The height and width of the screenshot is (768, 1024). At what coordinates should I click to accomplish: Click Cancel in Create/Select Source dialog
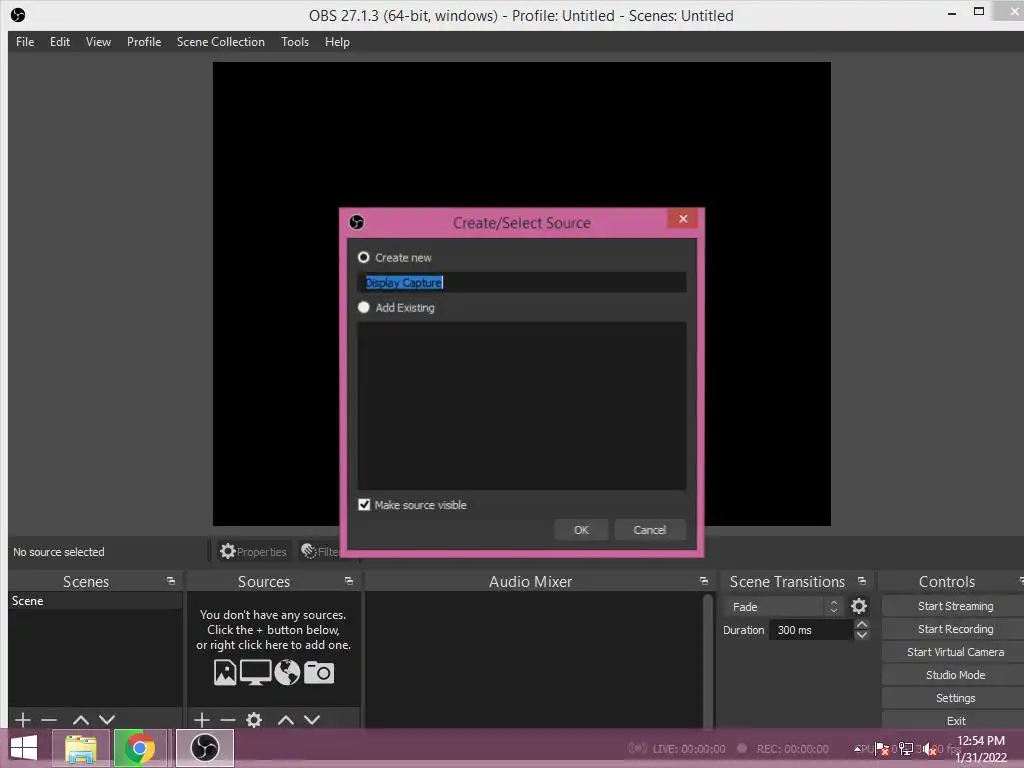pyautogui.click(x=650, y=530)
